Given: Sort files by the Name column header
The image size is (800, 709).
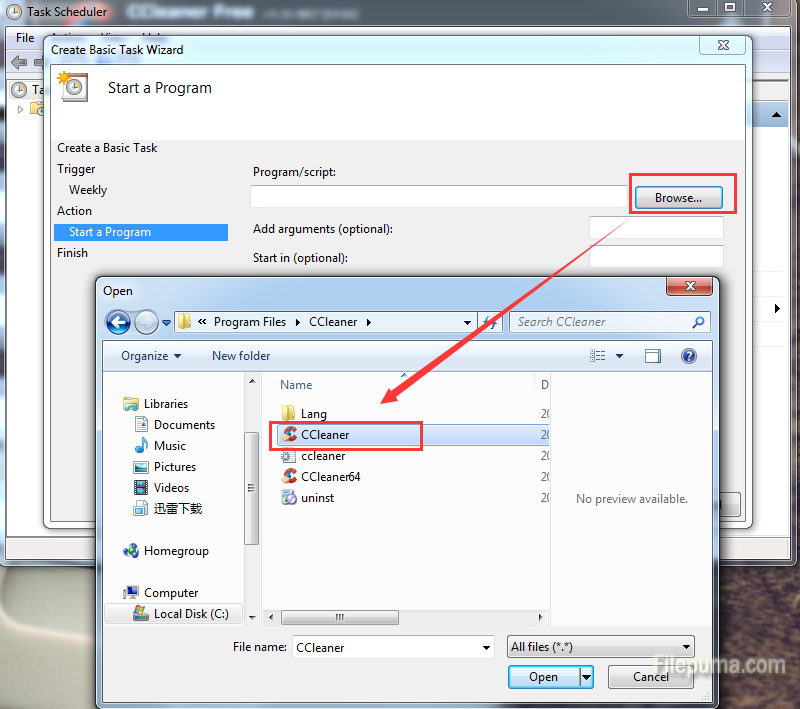Looking at the screenshot, I should (296, 385).
